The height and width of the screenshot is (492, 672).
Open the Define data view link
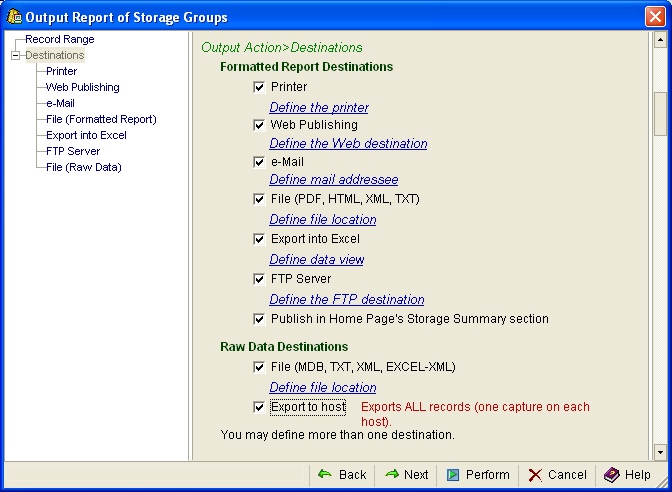coord(316,259)
